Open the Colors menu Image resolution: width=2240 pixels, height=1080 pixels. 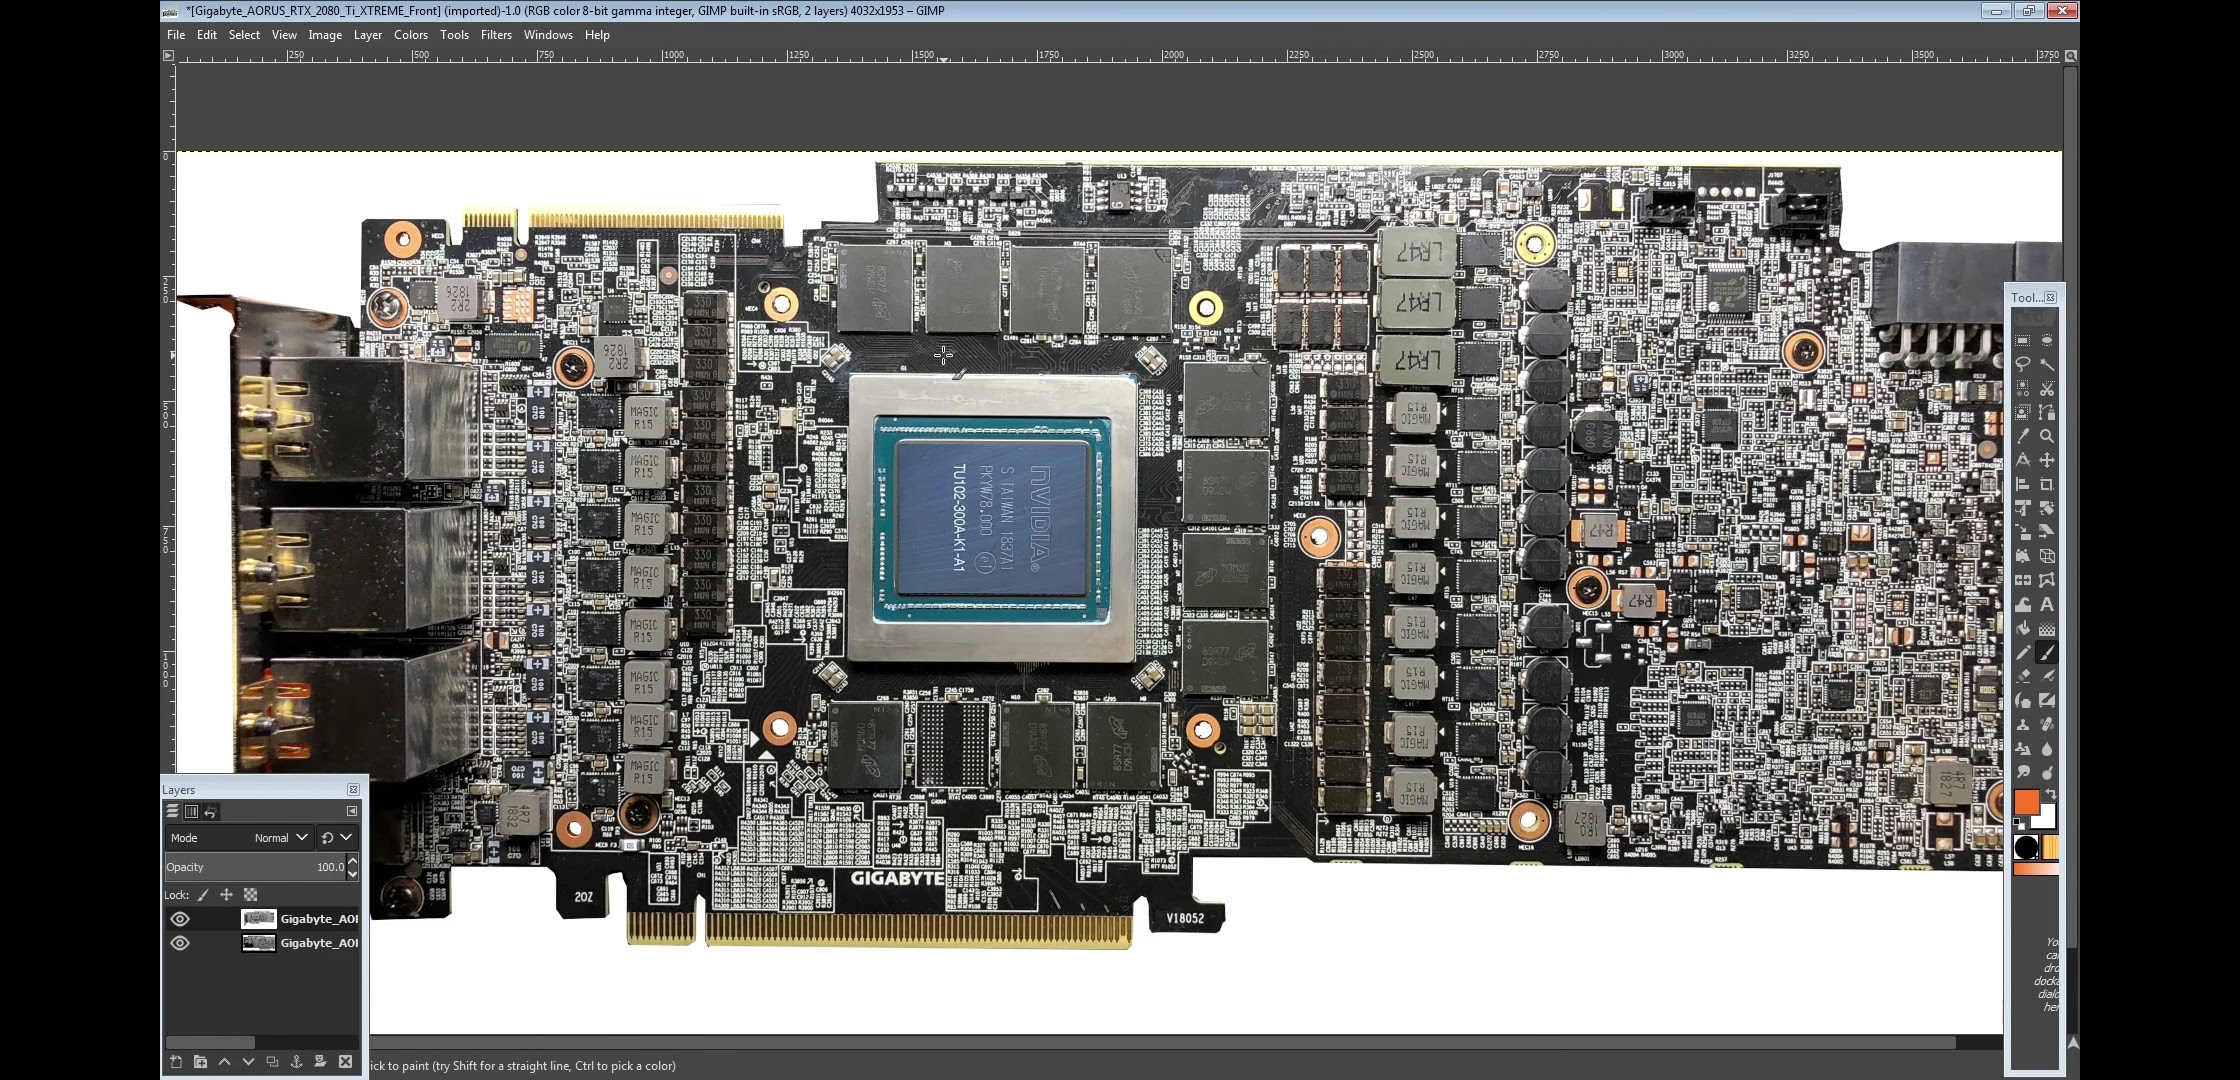411,35
